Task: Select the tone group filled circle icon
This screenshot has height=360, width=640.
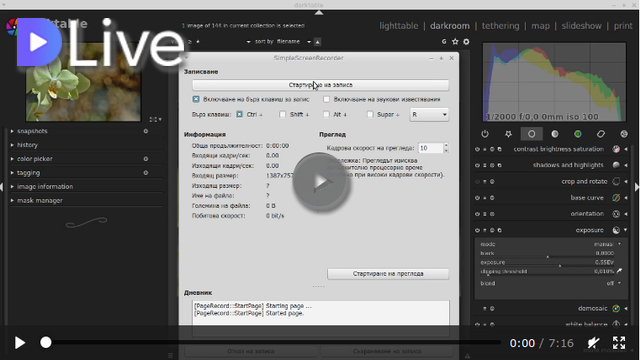Action: click(x=555, y=134)
